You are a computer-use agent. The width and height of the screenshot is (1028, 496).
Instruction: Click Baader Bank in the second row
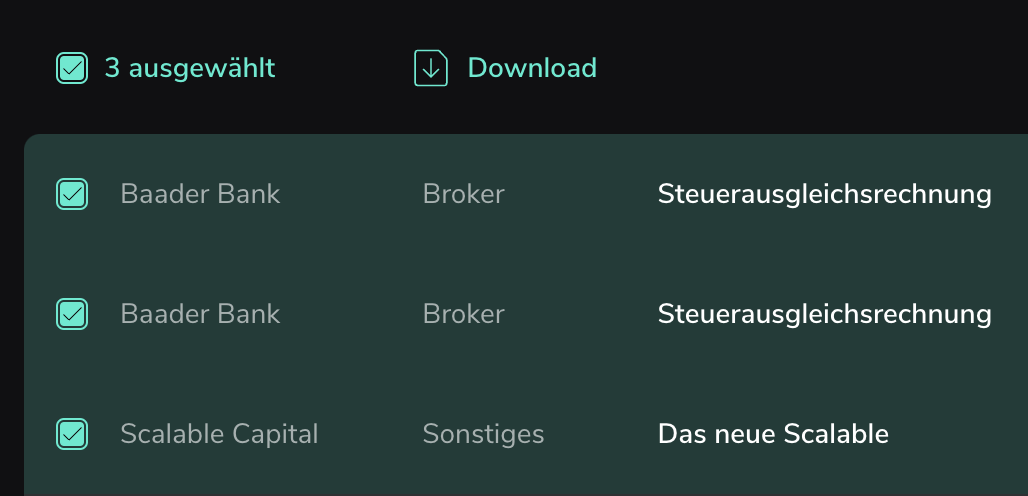pos(200,314)
